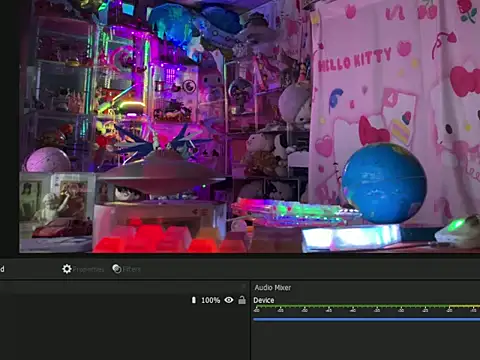Select the Audio Mixer panel title
The height and width of the screenshot is (360, 480).
[x=273, y=288]
